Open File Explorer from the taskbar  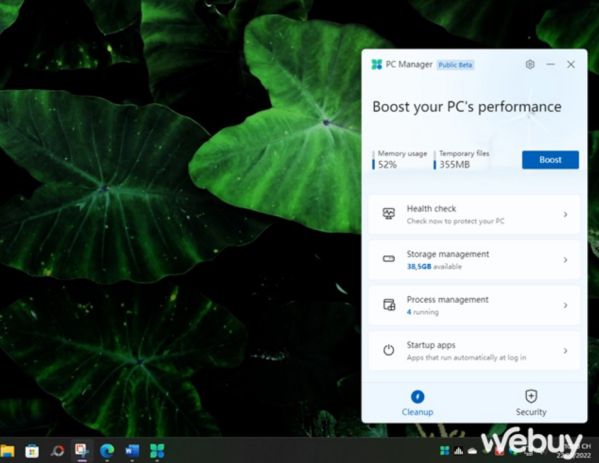point(7,451)
